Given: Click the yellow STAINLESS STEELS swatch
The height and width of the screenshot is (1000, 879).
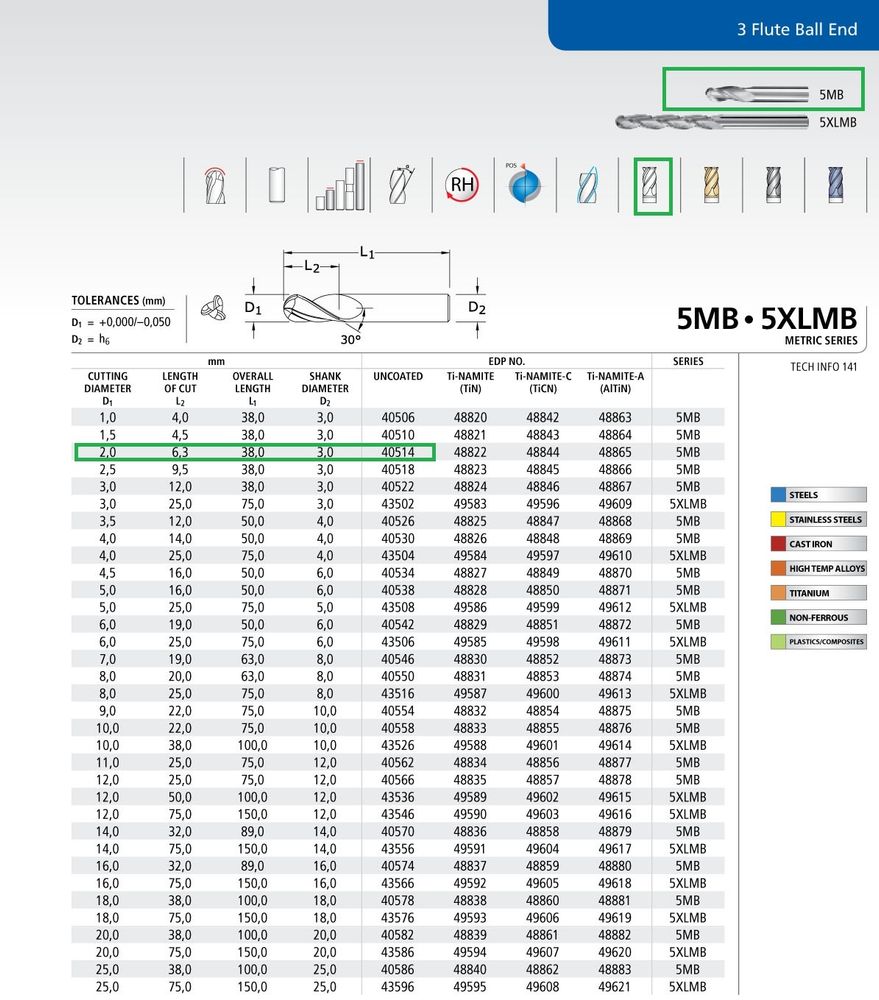Looking at the screenshot, I should [778, 519].
